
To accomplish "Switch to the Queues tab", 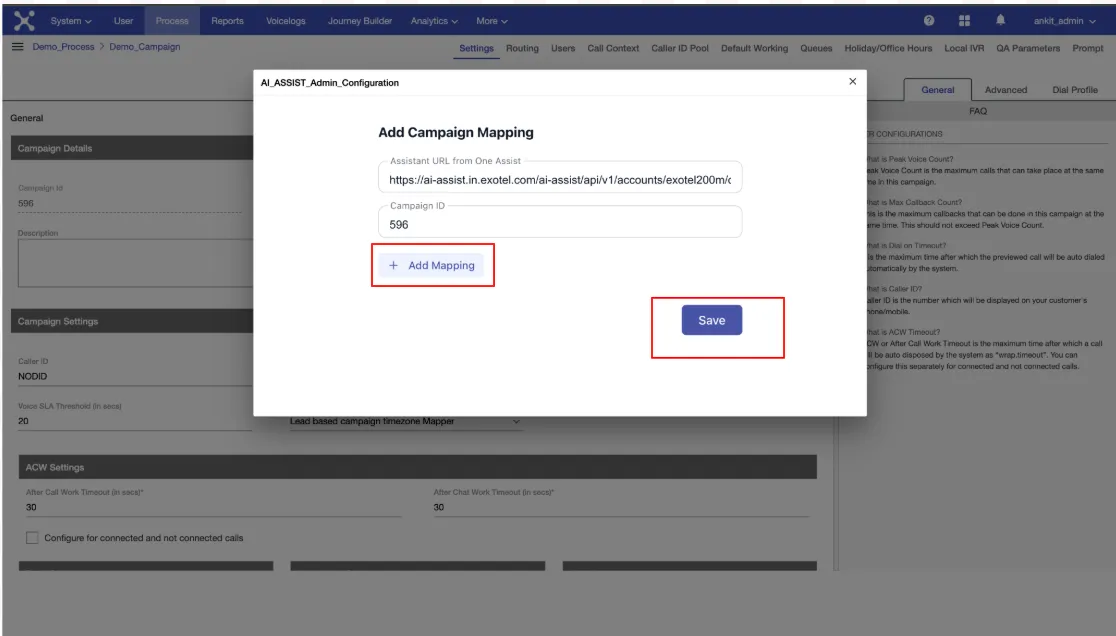I will coord(816,48).
